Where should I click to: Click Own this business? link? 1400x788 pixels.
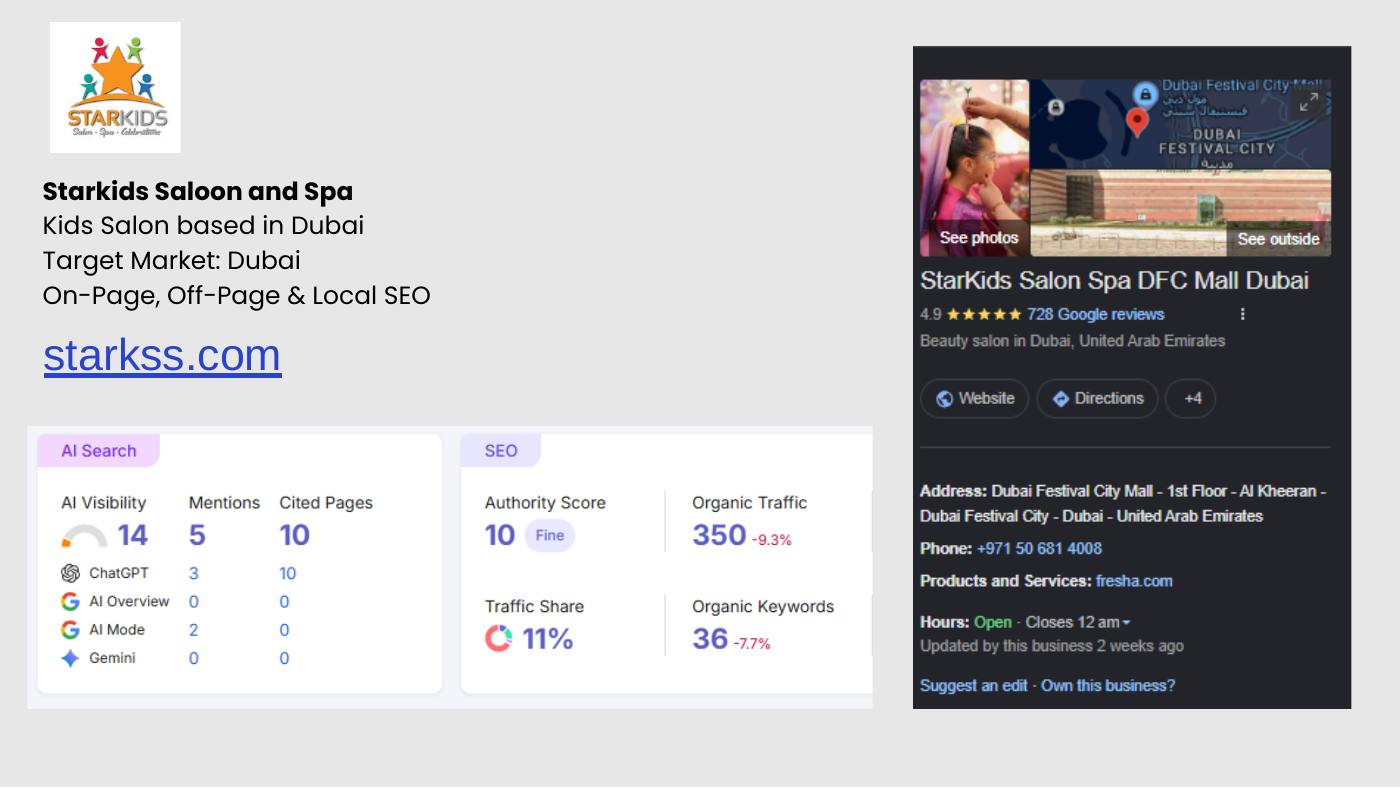1108,686
